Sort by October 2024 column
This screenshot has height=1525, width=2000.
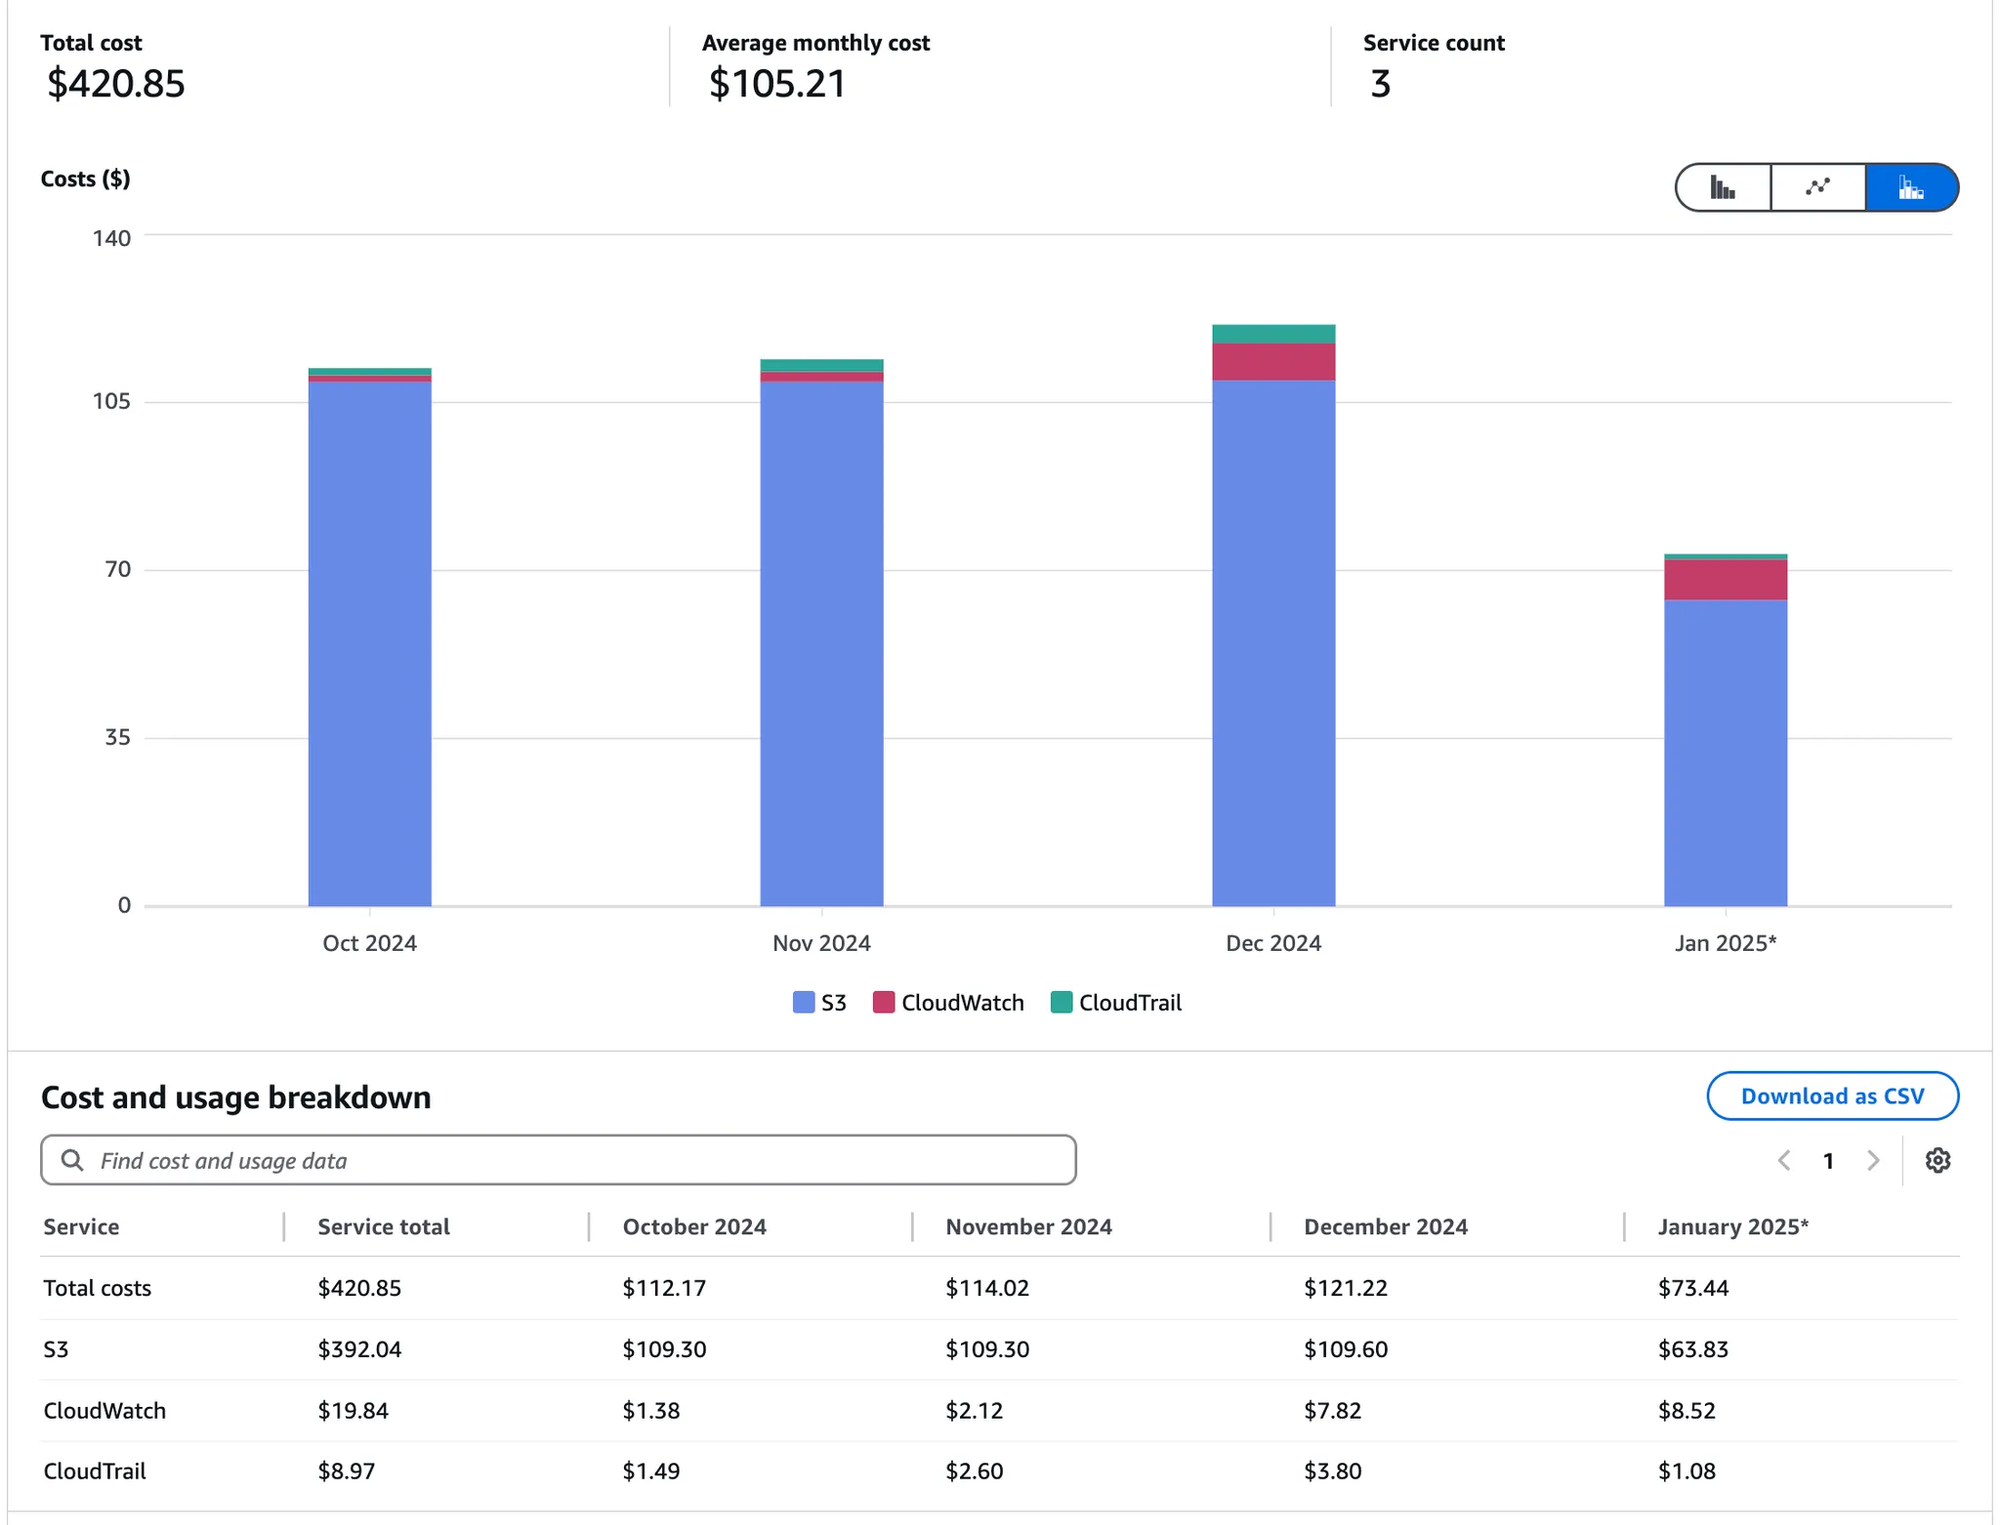pos(694,1226)
